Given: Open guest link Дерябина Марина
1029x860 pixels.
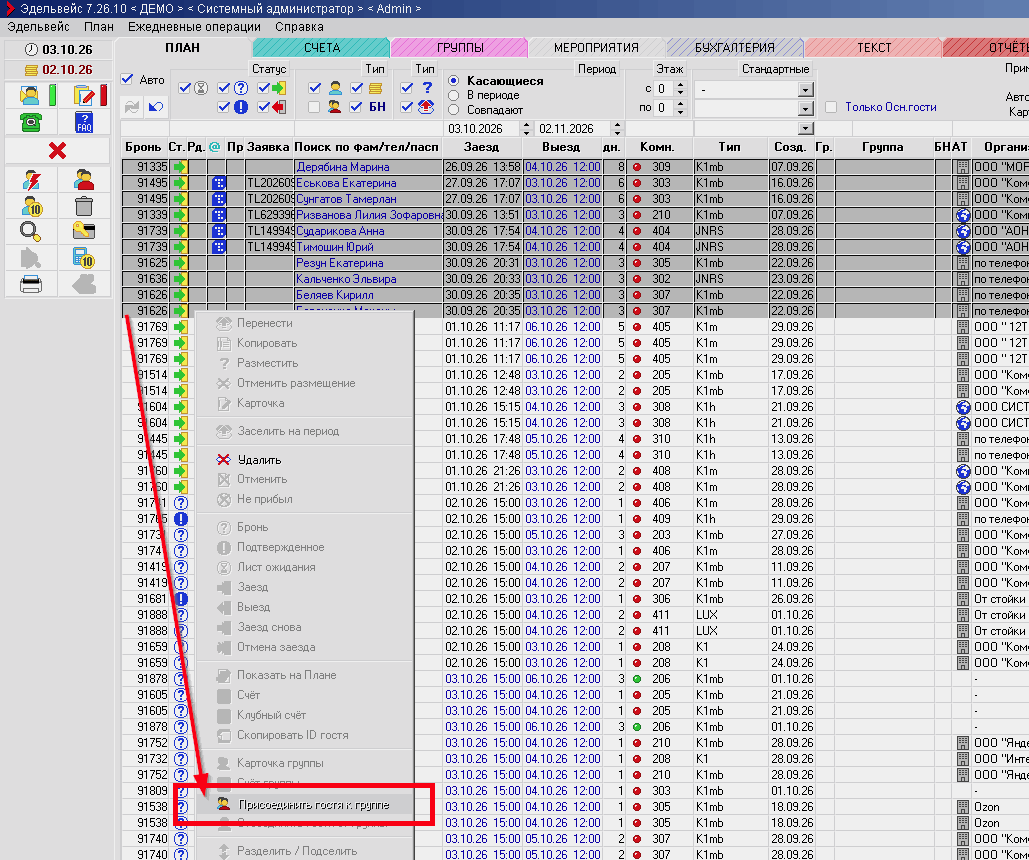Looking at the screenshot, I should click(343, 167).
